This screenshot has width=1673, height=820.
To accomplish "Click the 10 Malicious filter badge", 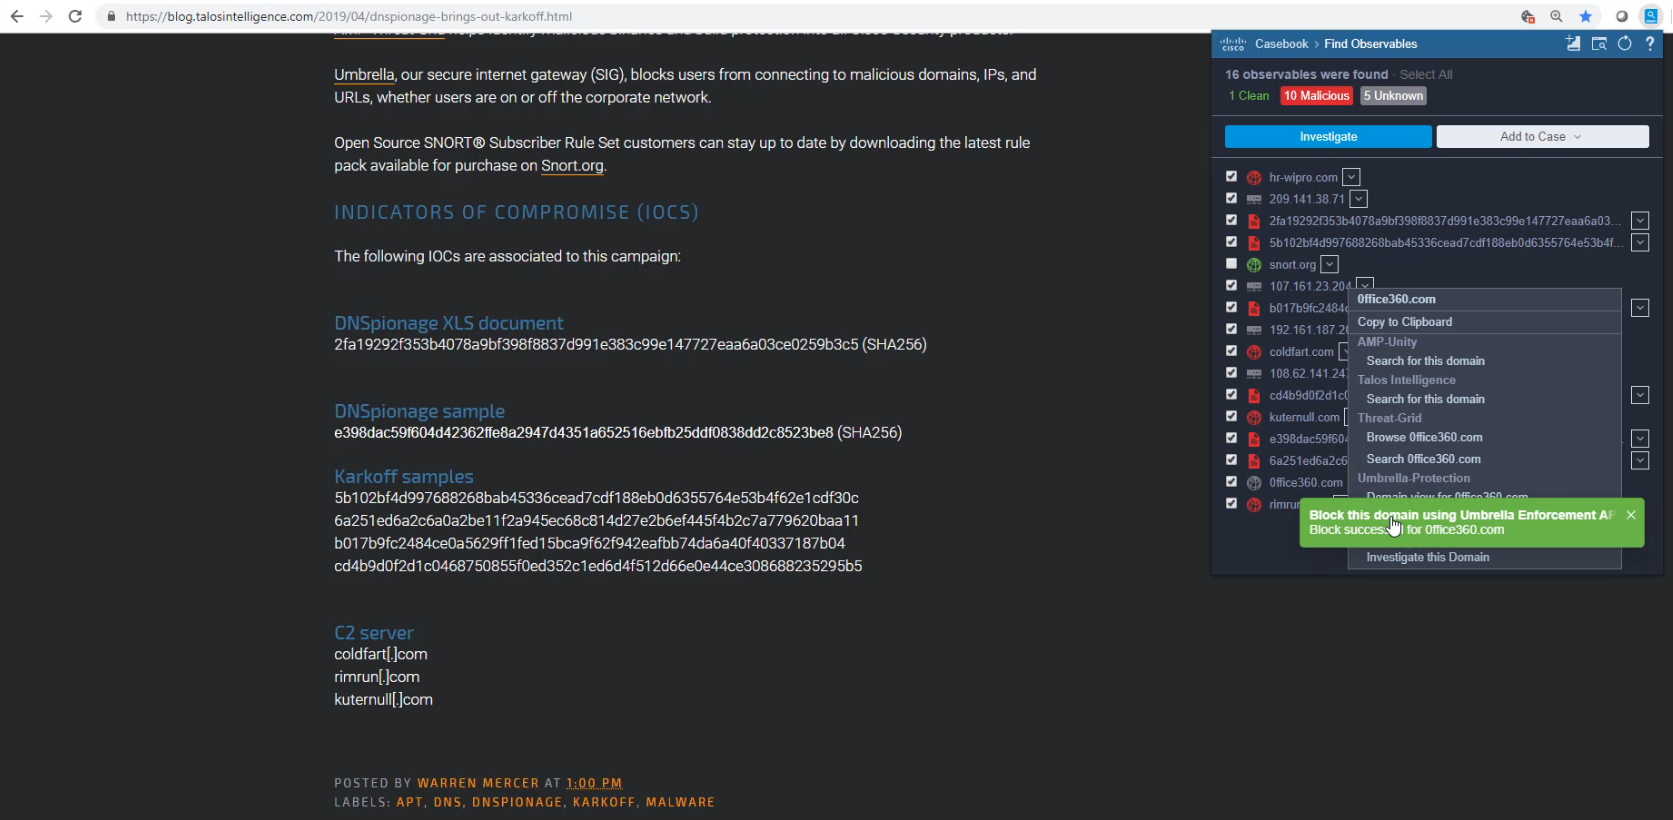I will click(1316, 96).
